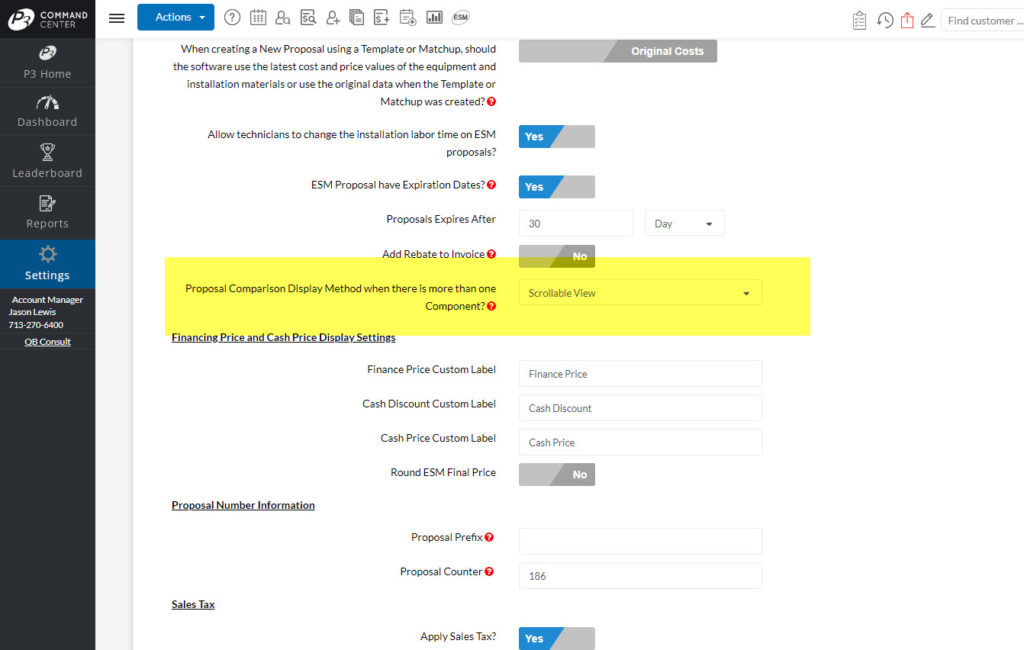The height and width of the screenshot is (650, 1024).
Task: Open the history clock icon
Action: click(885, 20)
